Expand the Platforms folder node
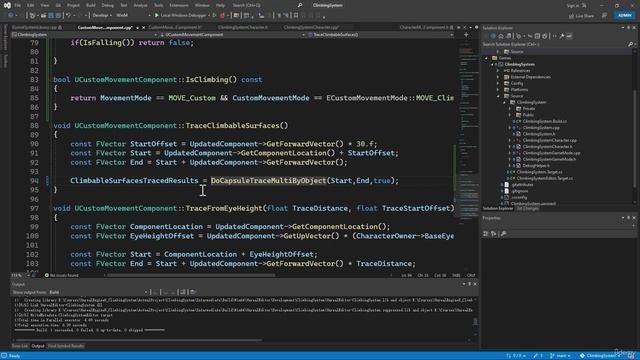The height and width of the screenshot is (360, 640). [498, 89]
